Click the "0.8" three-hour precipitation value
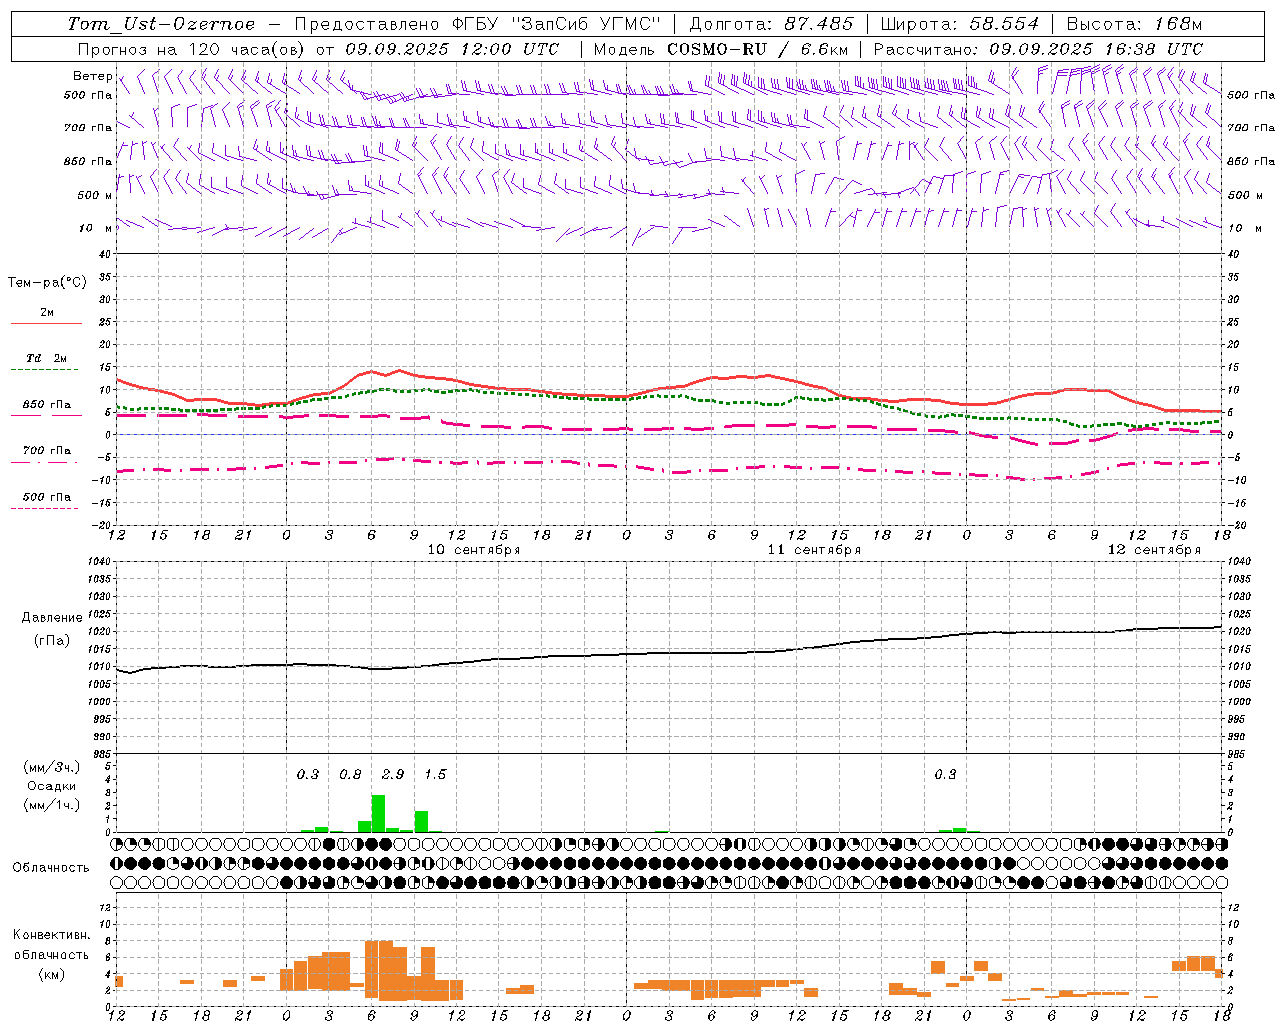The height and width of the screenshot is (1024, 1280). [x=350, y=775]
